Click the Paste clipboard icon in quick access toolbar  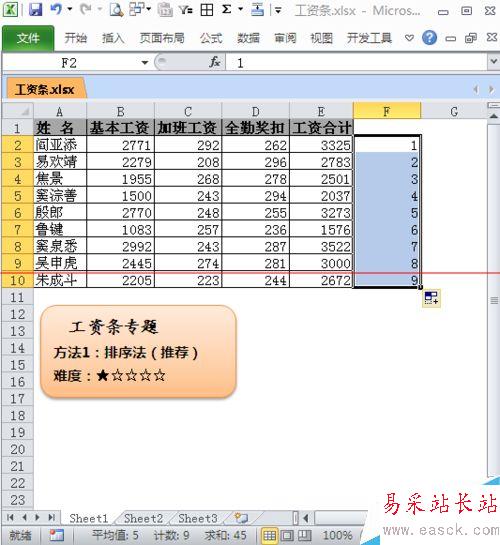[x=165, y=9]
